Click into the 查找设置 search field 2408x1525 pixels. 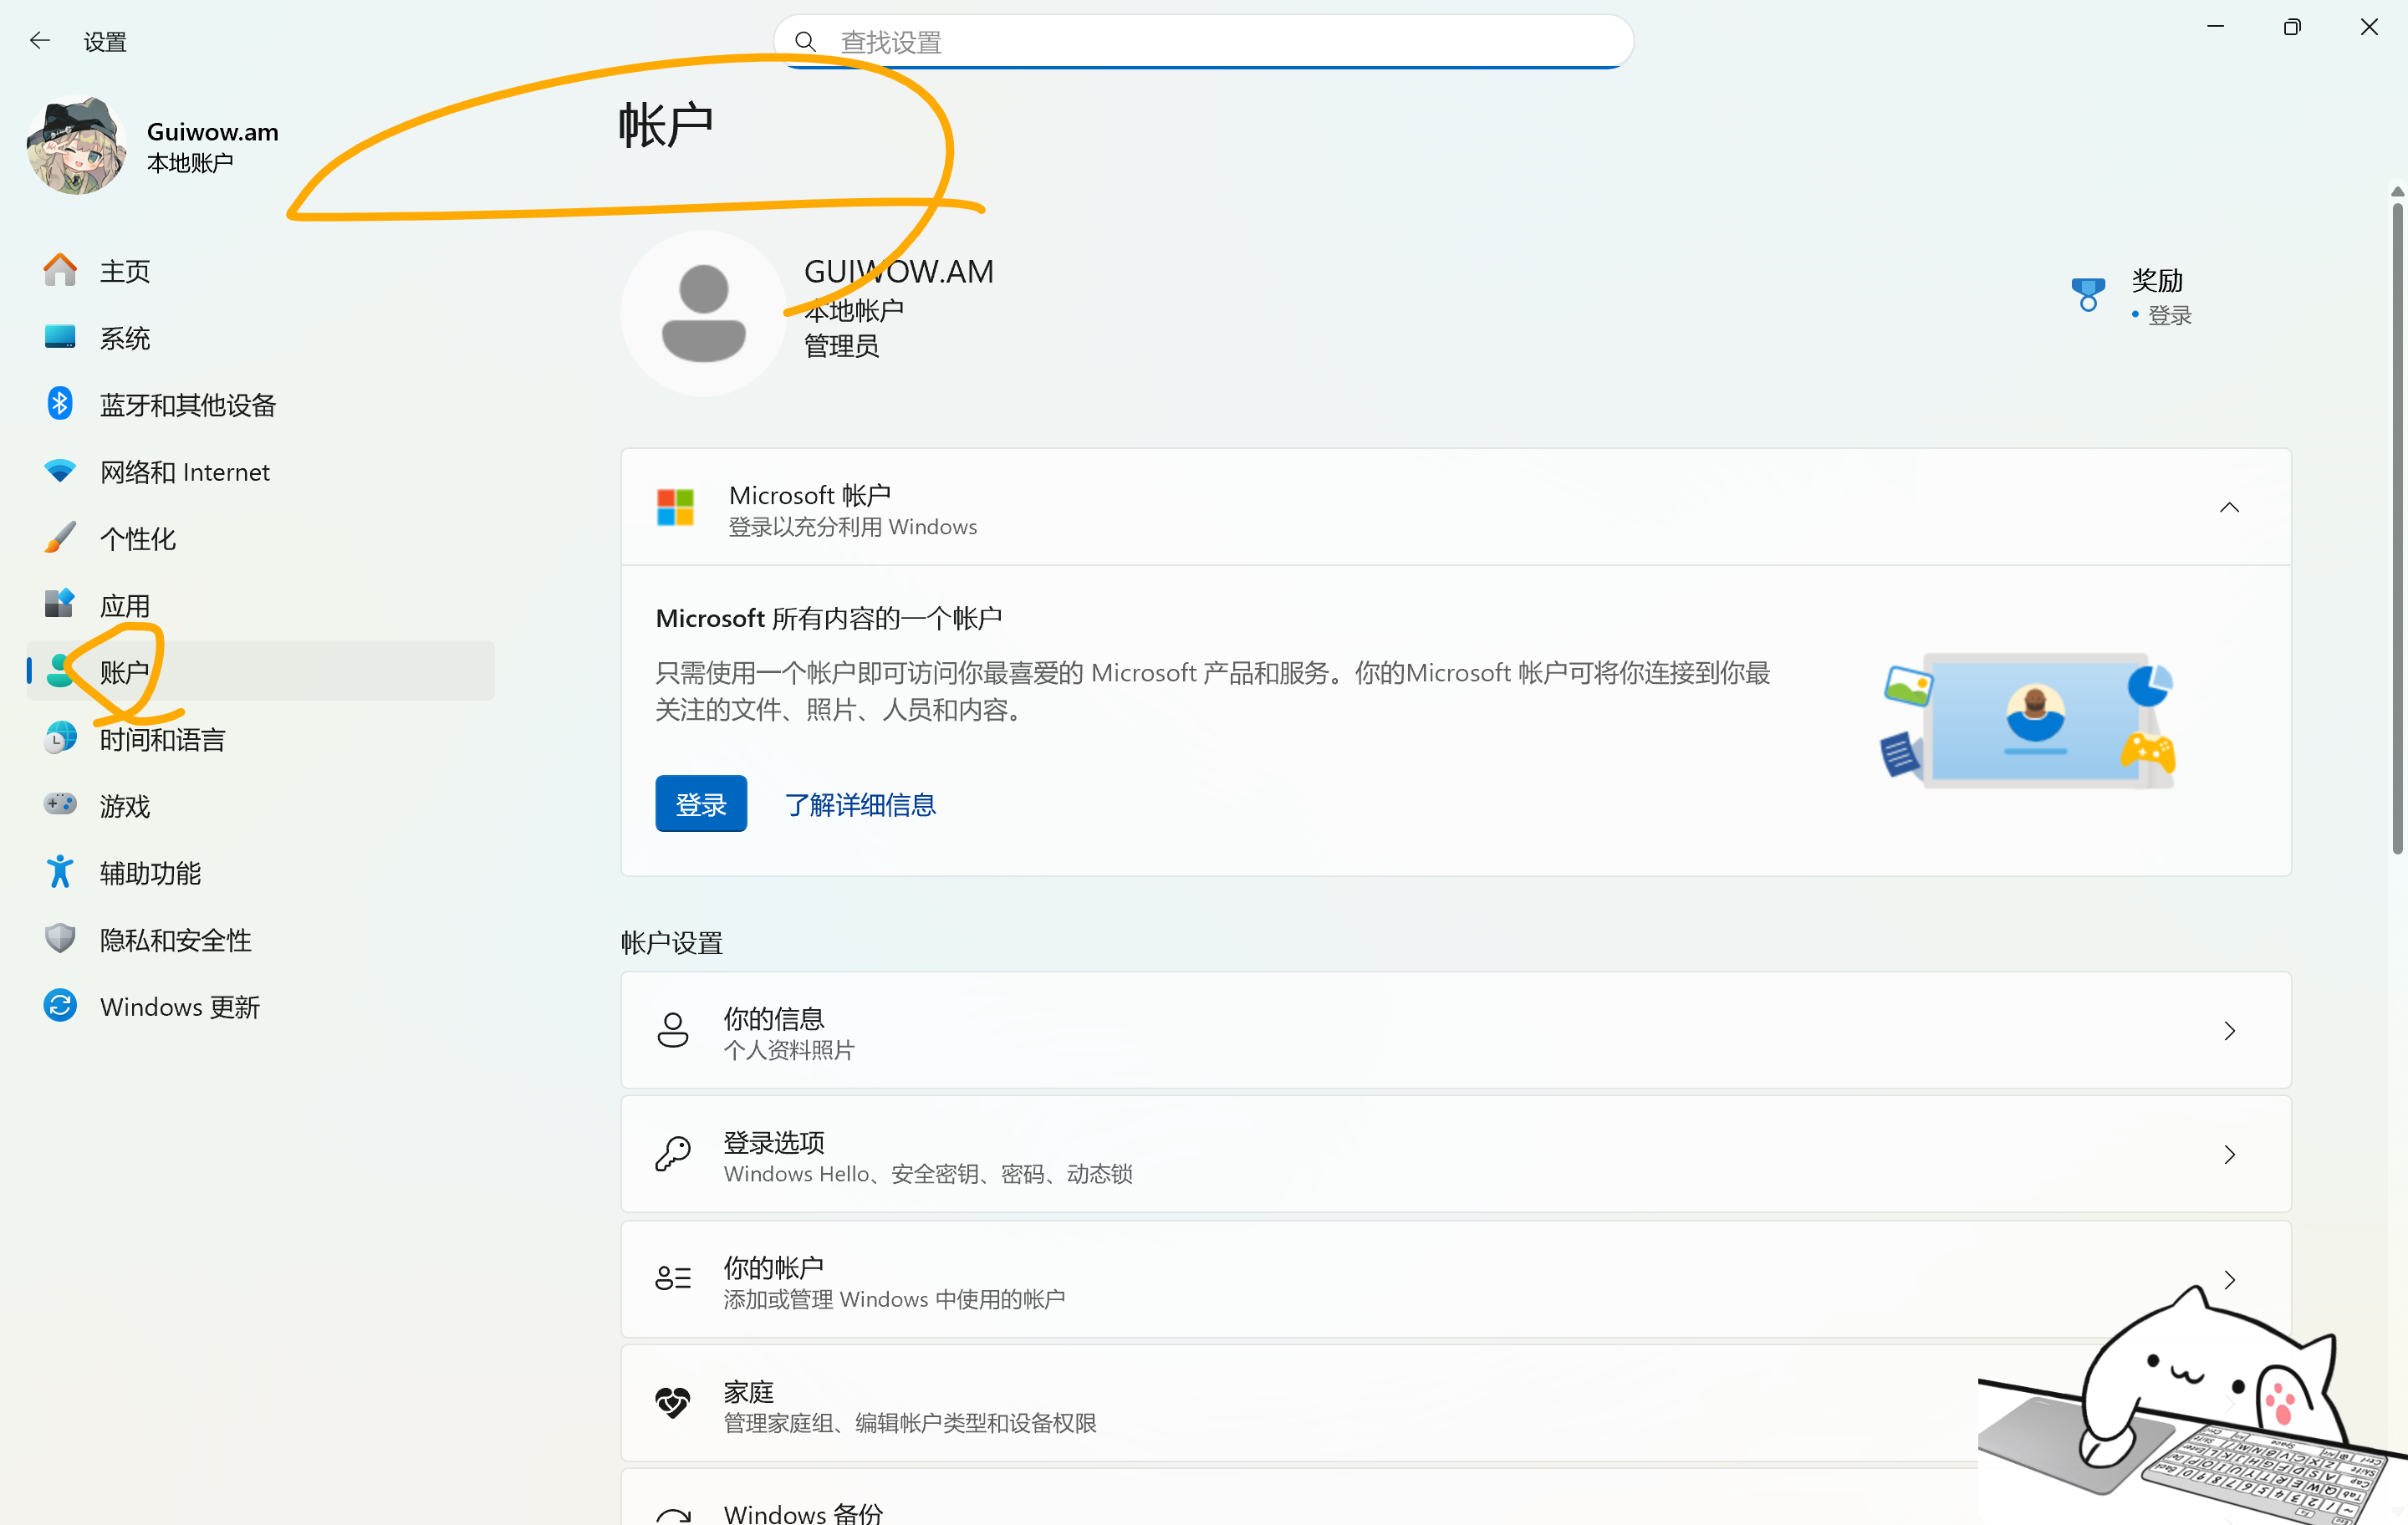point(1203,42)
